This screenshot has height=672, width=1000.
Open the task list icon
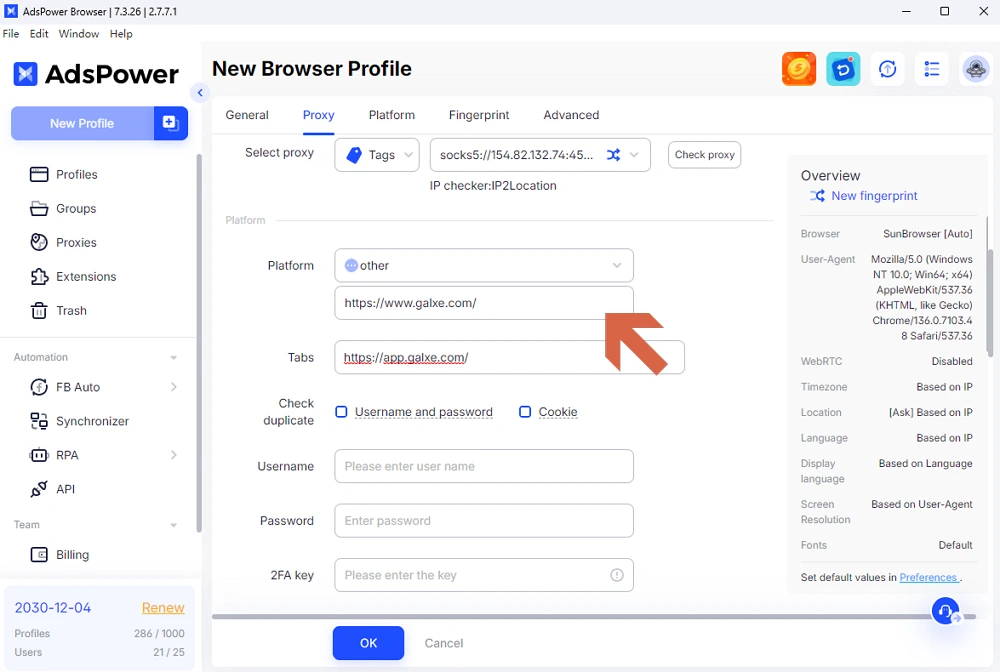coord(932,69)
